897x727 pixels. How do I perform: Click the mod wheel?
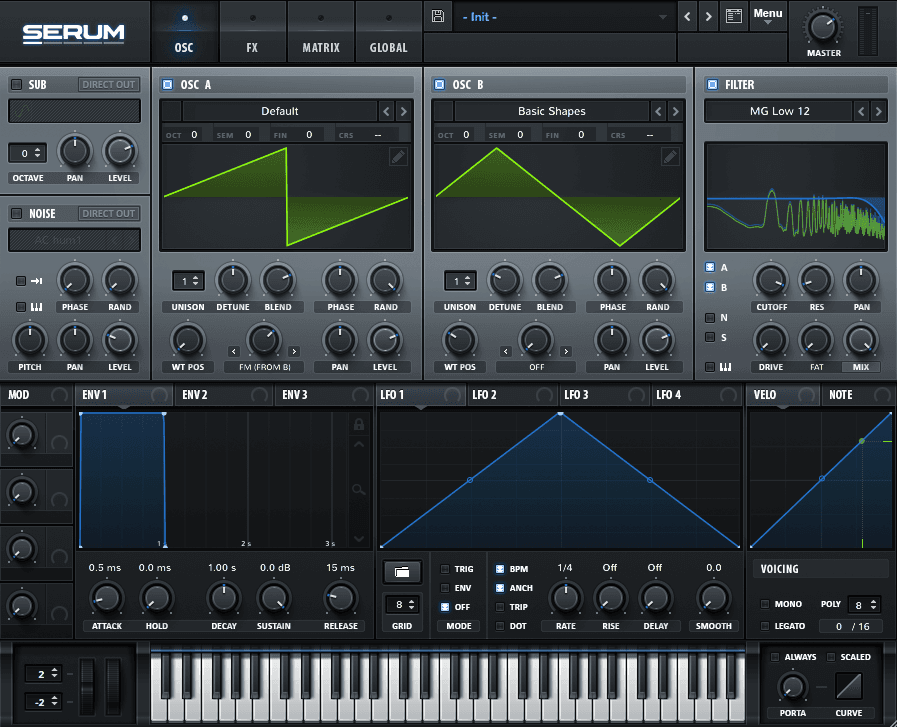pyautogui.click(x=113, y=686)
